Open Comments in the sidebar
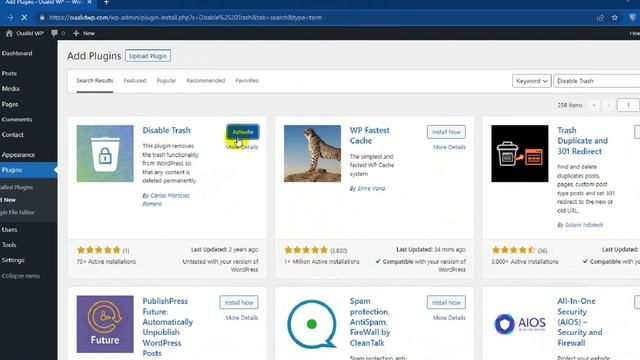The height and width of the screenshot is (360, 640). [17, 119]
